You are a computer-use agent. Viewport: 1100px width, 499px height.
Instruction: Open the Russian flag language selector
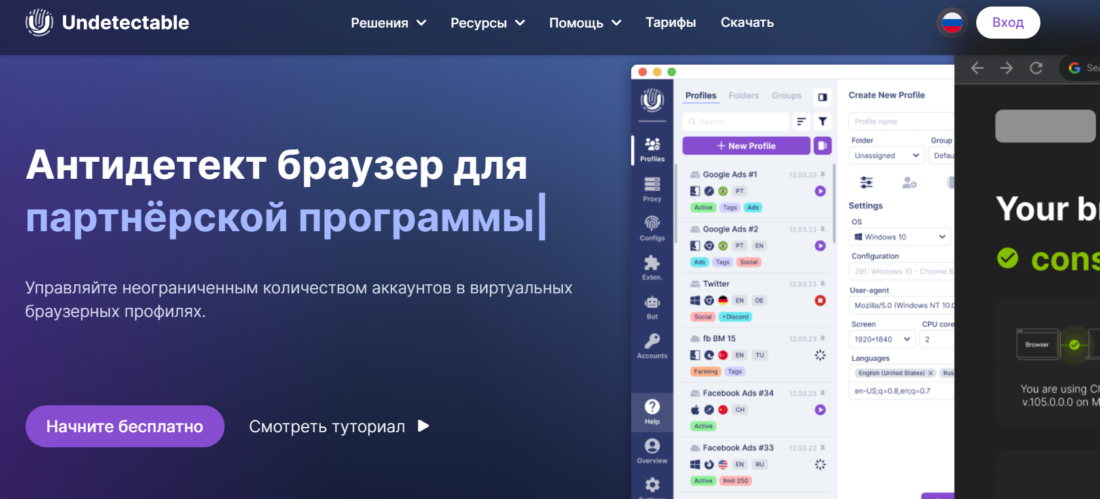coord(952,22)
